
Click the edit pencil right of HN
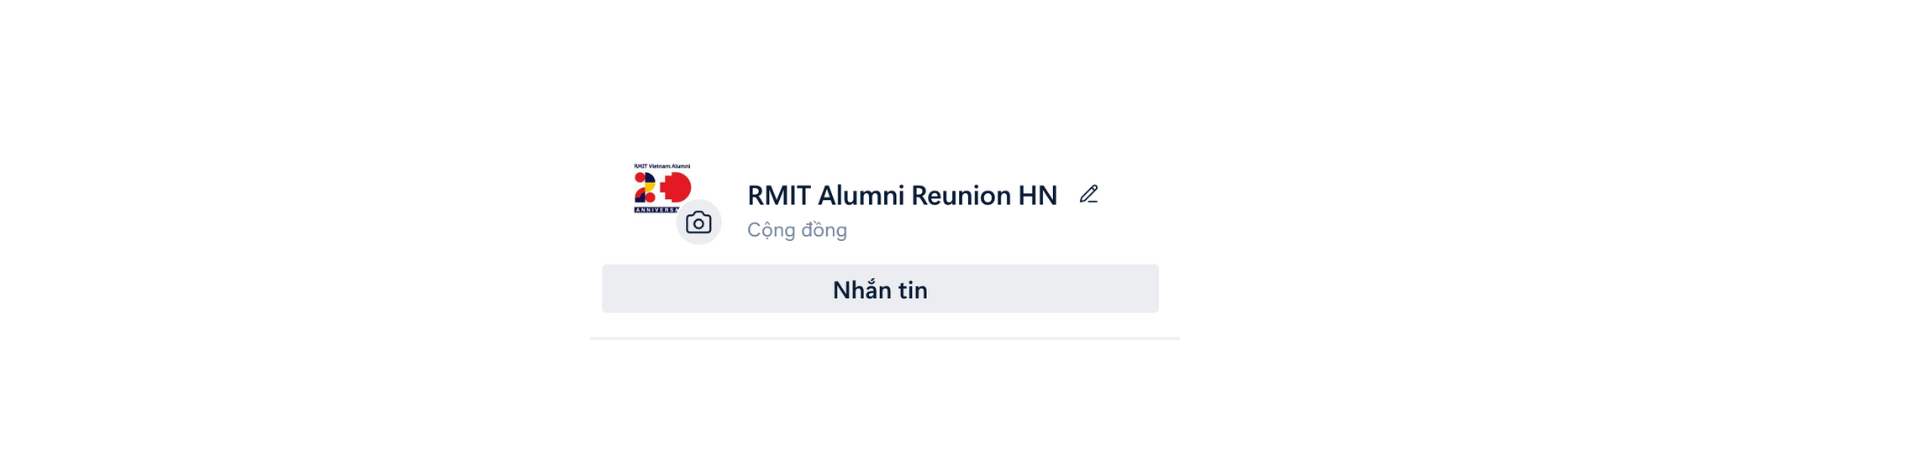coord(1088,194)
